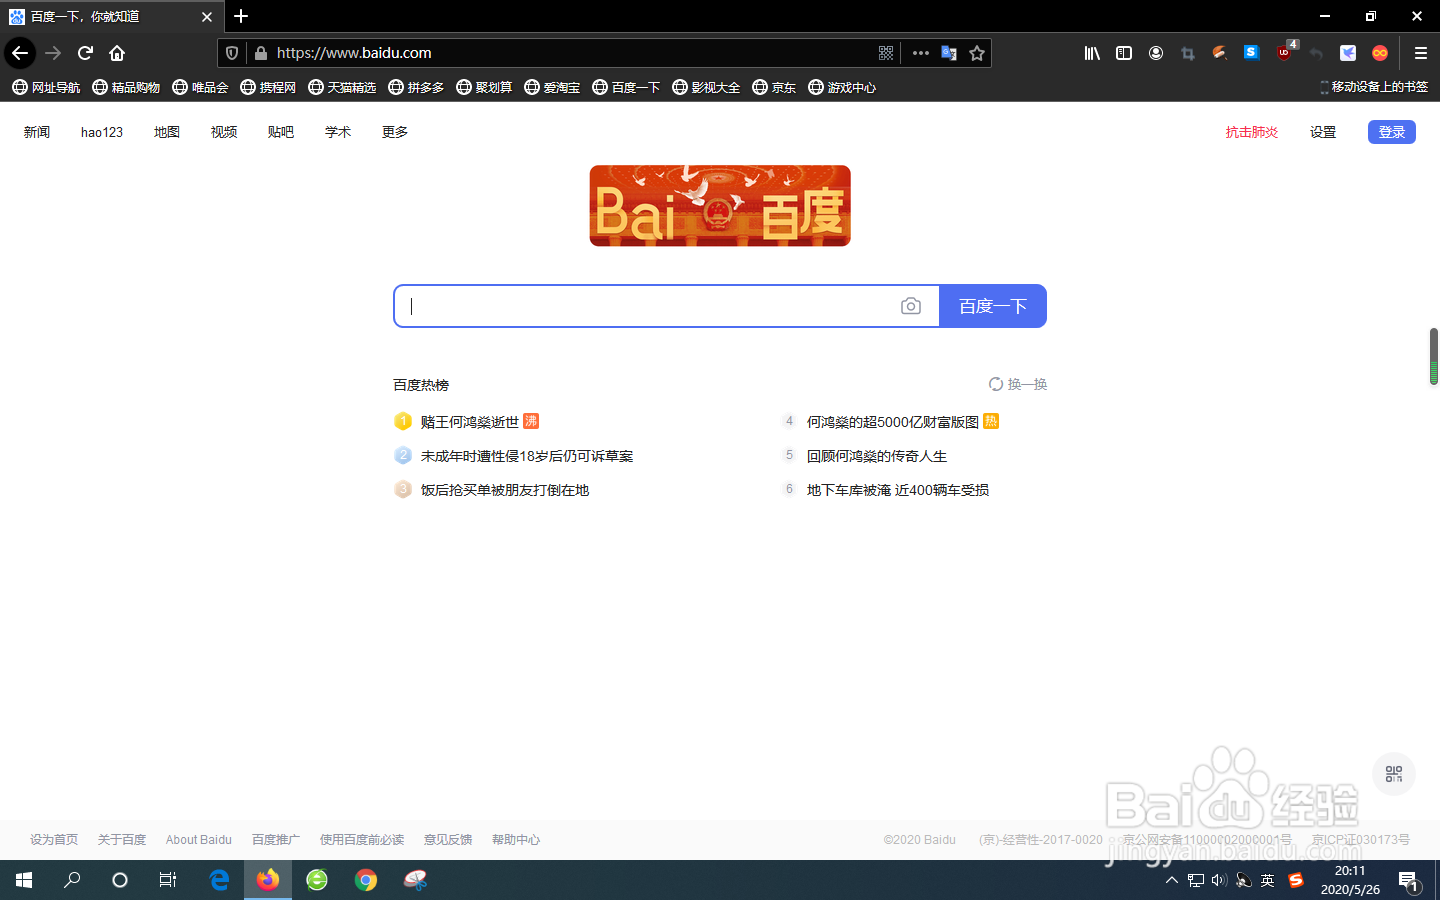Click the 新闻 navigation link
The image size is (1440, 900).
tap(37, 132)
